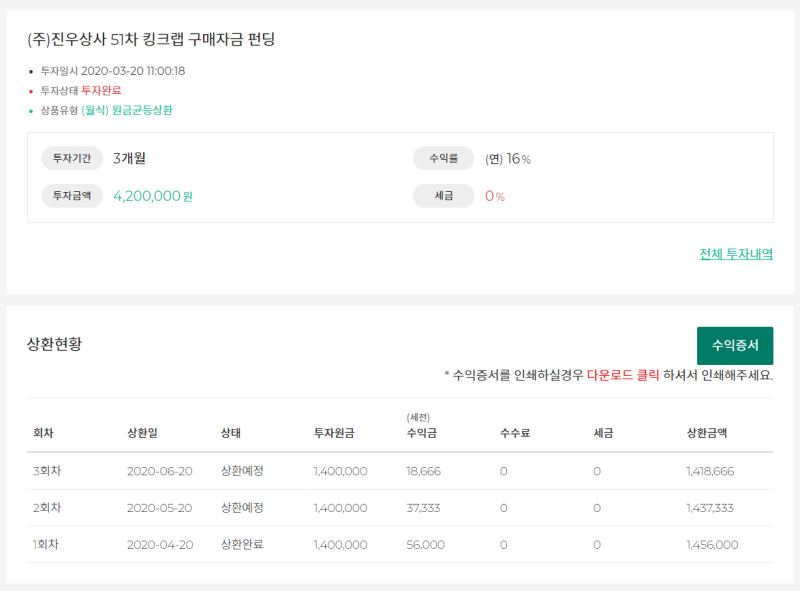This screenshot has height=591, width=800.
Task: Click the red 투자완료 status text
Action: (101, 90)
